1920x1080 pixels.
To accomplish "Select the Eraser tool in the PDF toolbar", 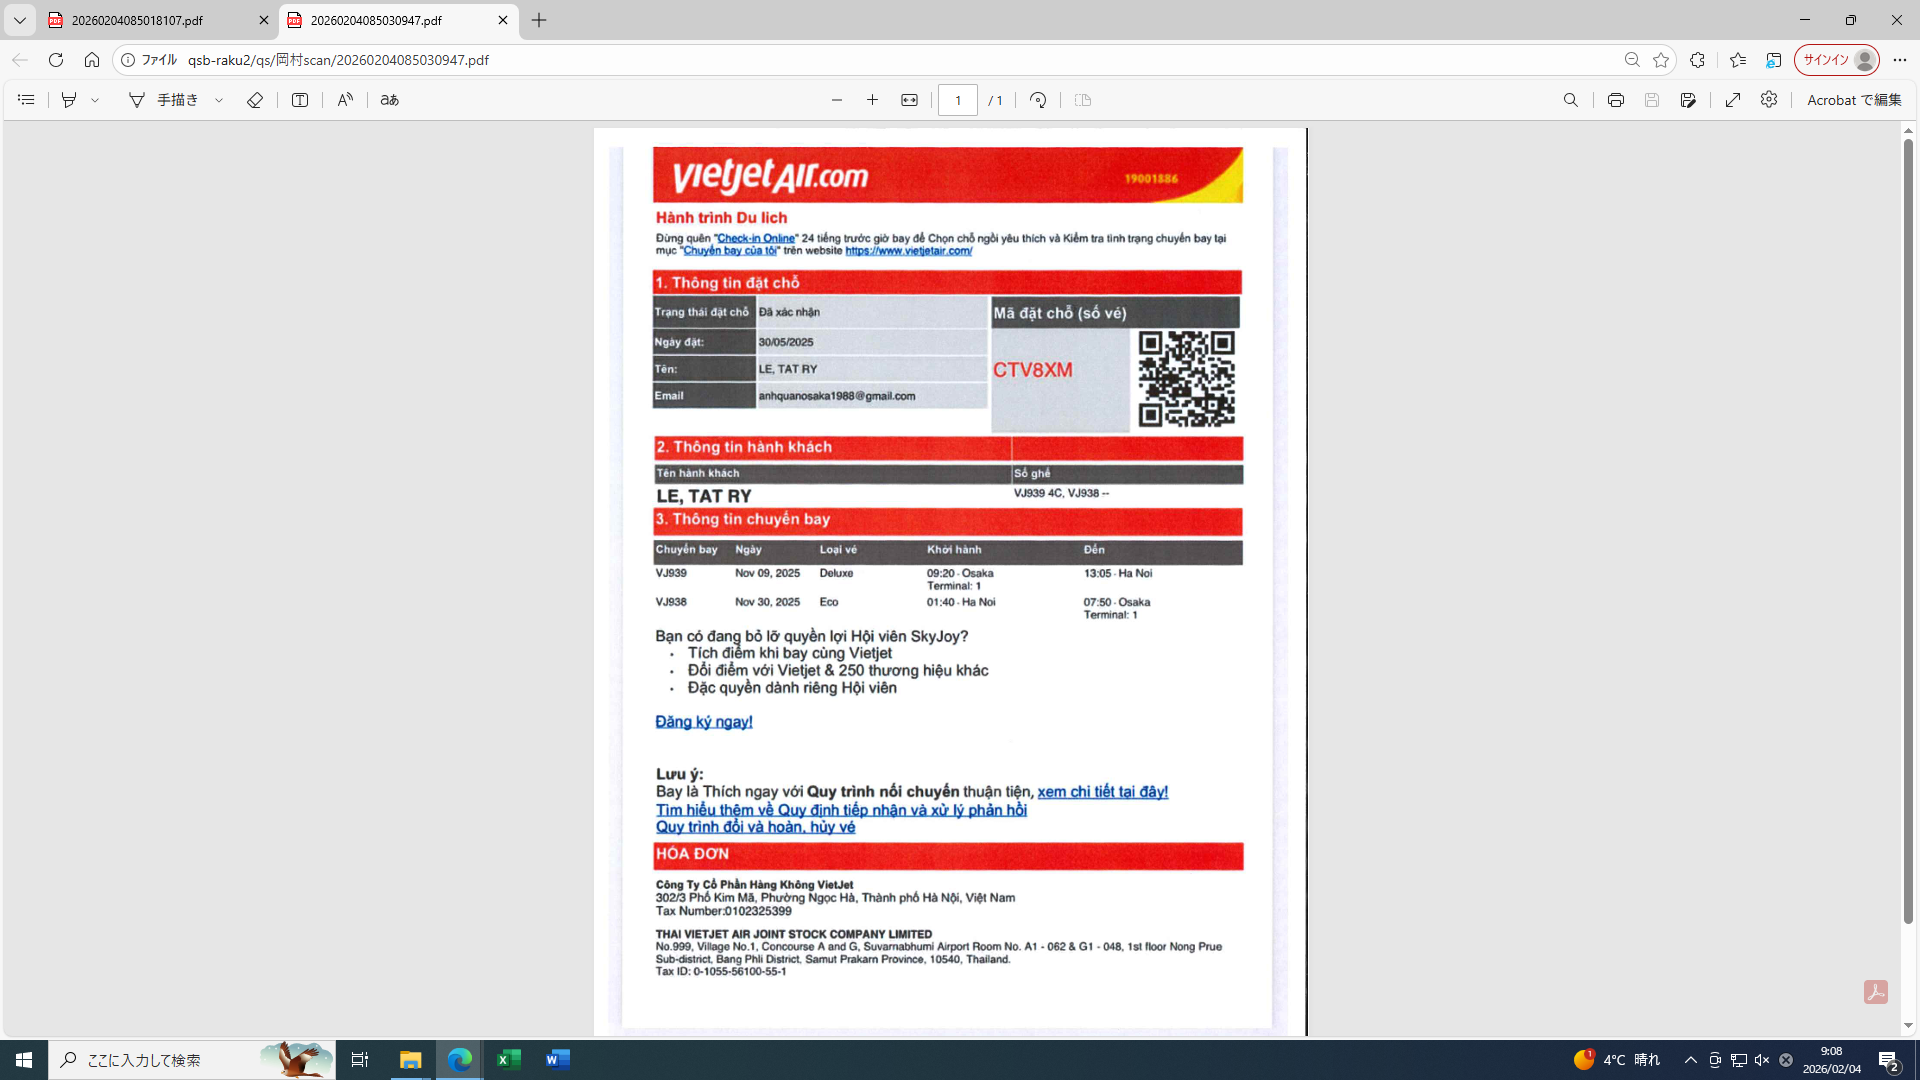I will [x=255, y=100].
